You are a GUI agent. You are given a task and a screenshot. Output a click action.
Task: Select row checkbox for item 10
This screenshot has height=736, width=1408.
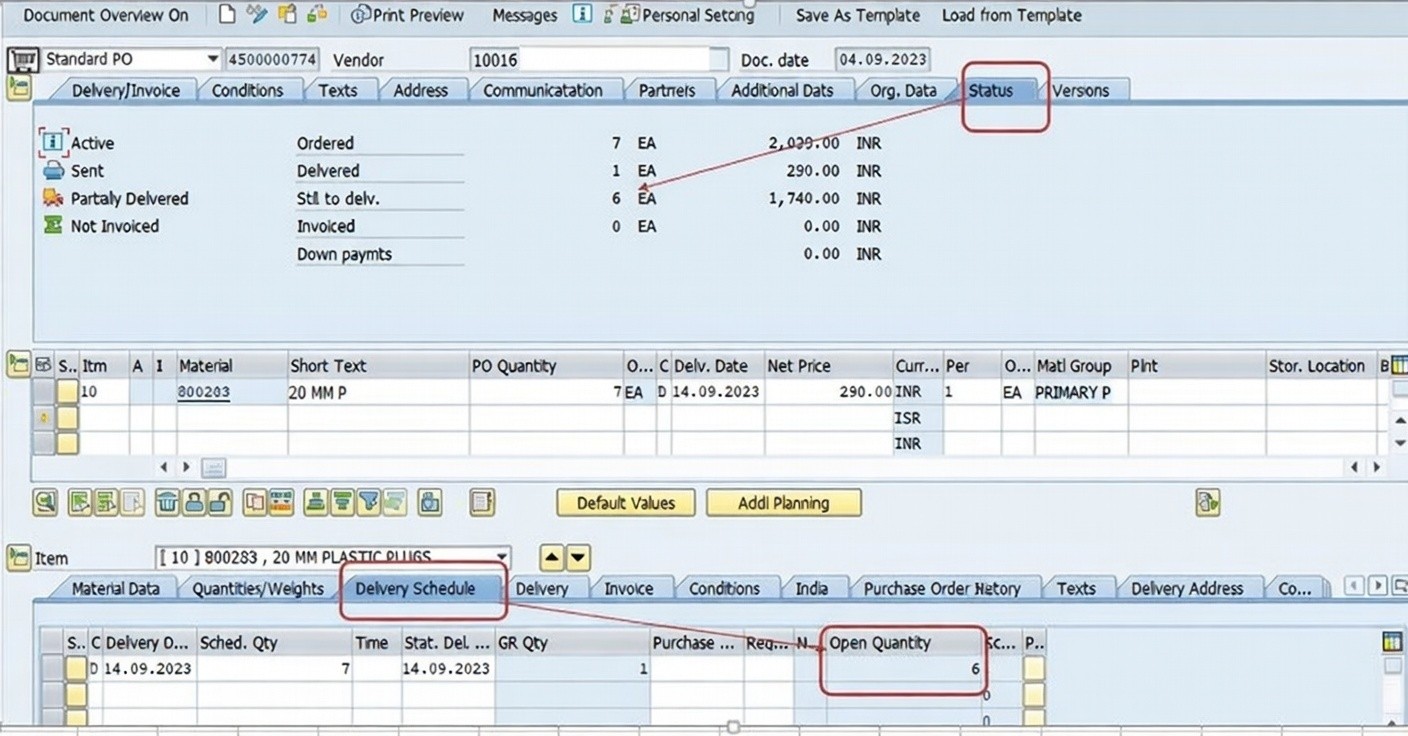tap(66, 393)
